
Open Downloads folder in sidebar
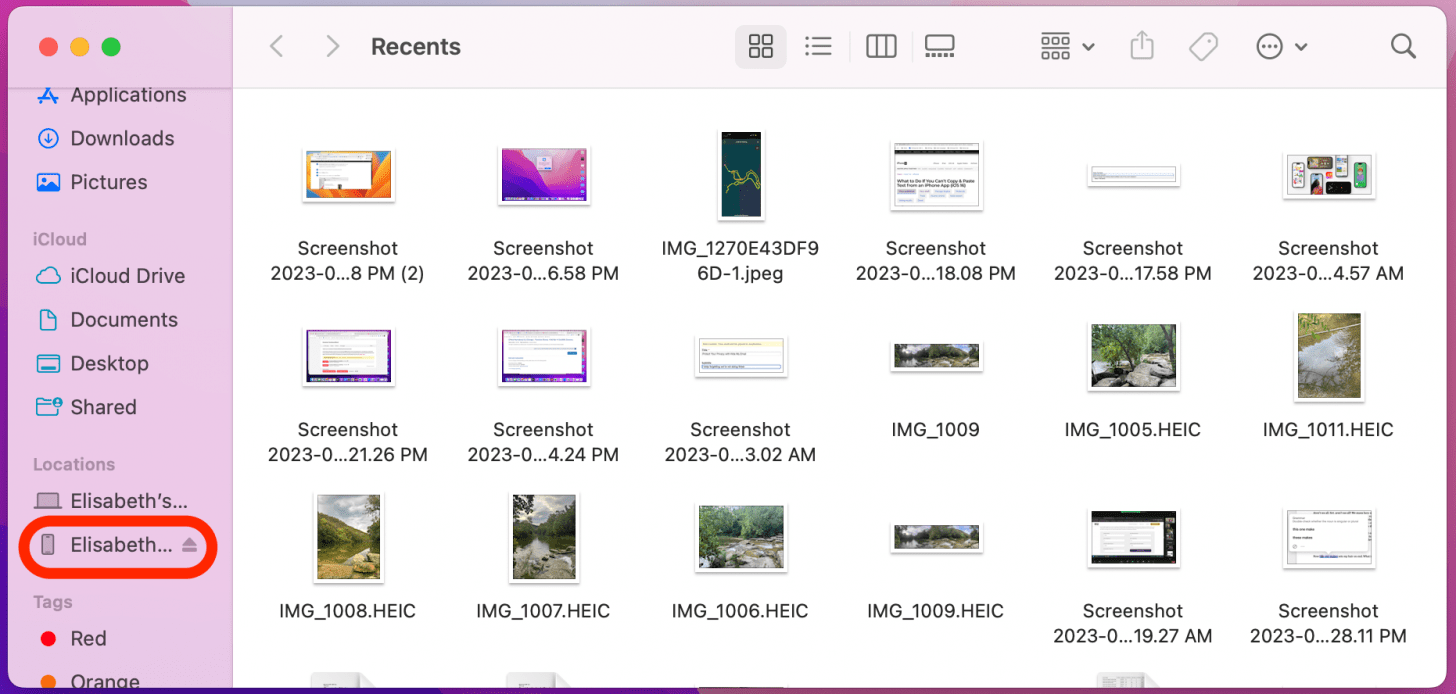click(121, 138)
